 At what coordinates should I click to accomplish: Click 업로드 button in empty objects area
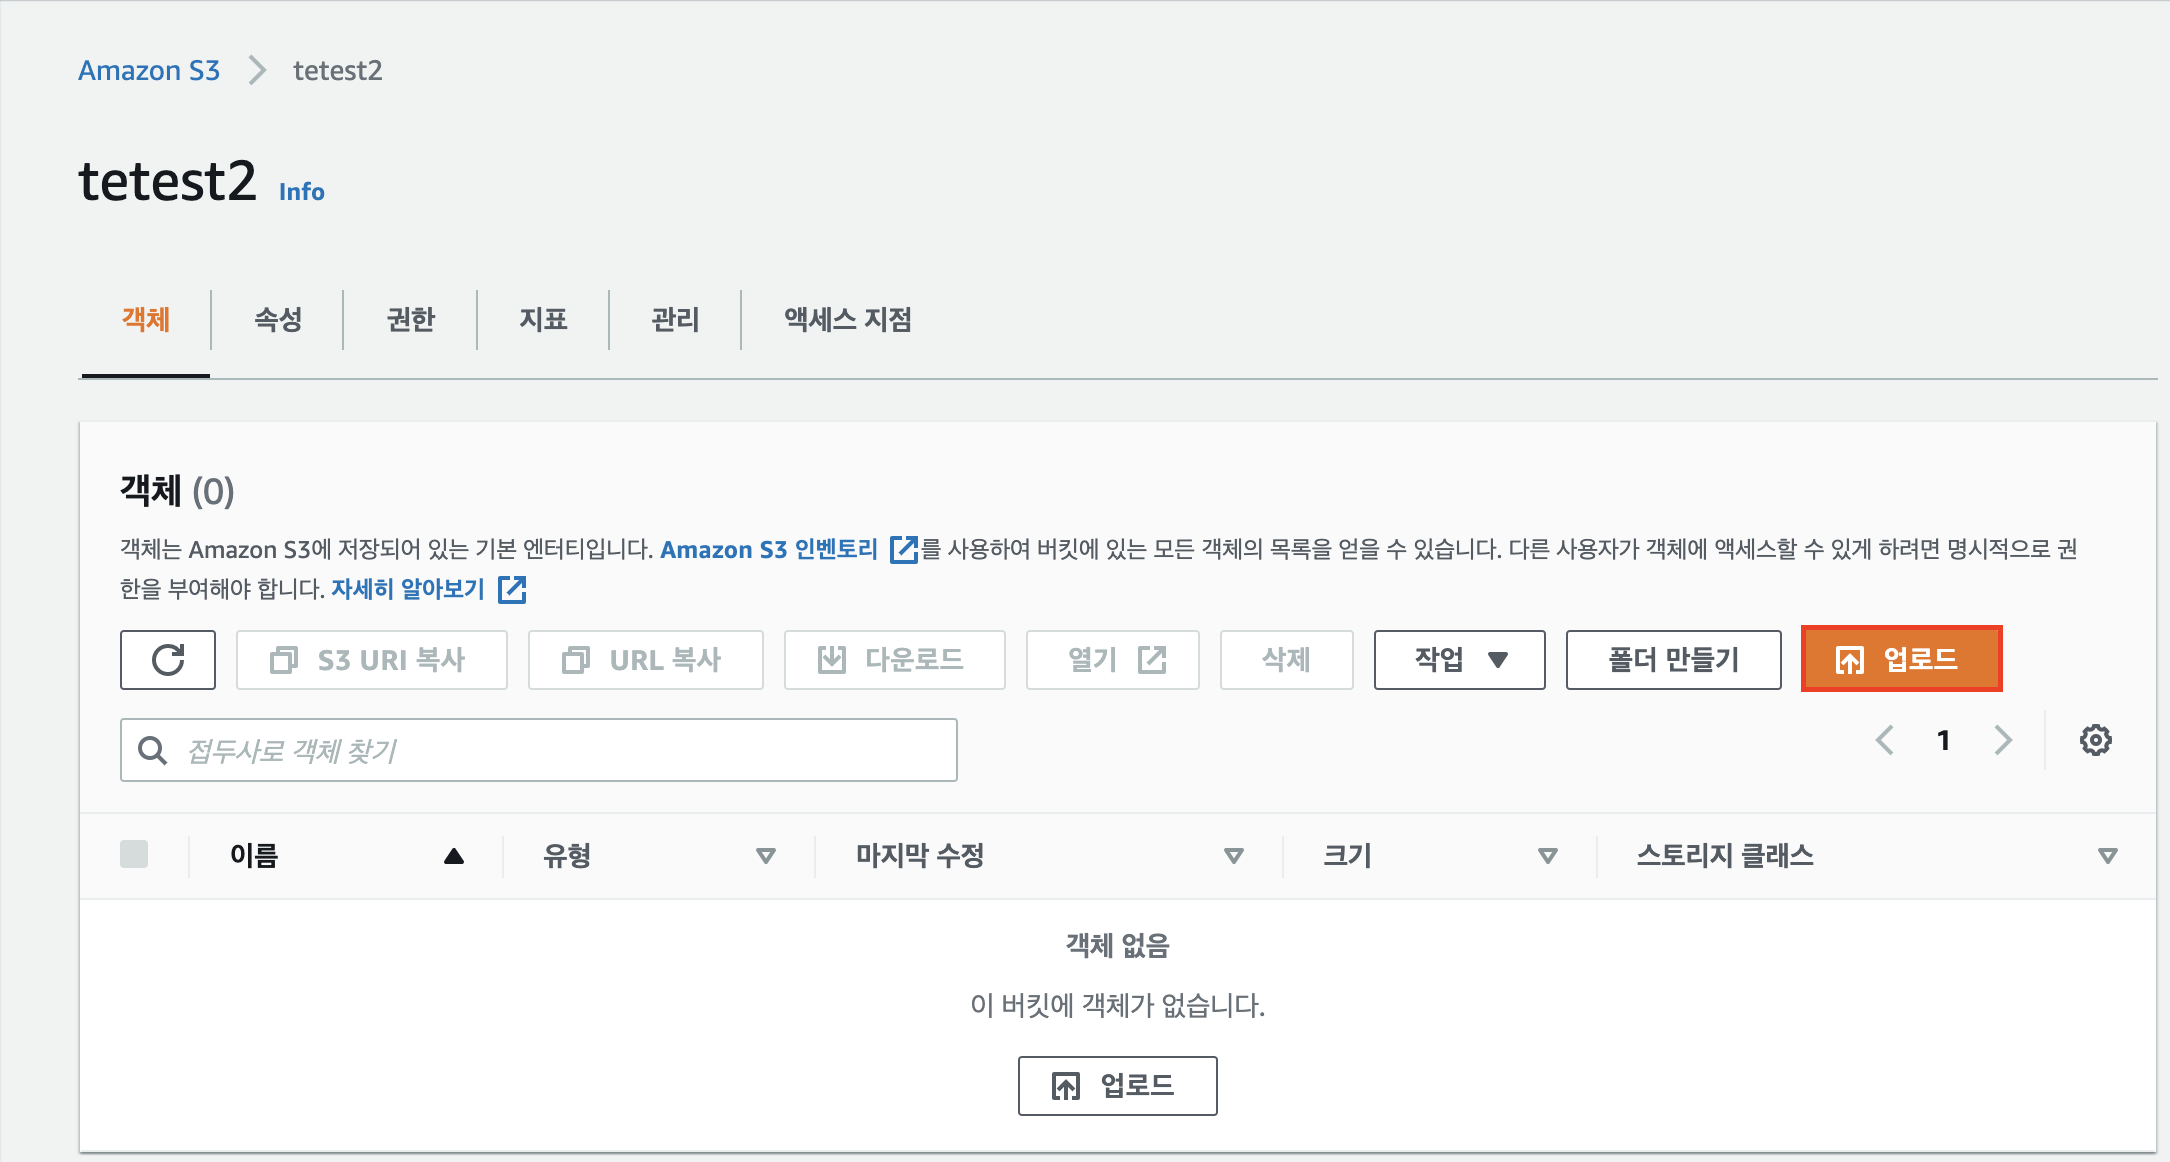coord(1117,1086)
